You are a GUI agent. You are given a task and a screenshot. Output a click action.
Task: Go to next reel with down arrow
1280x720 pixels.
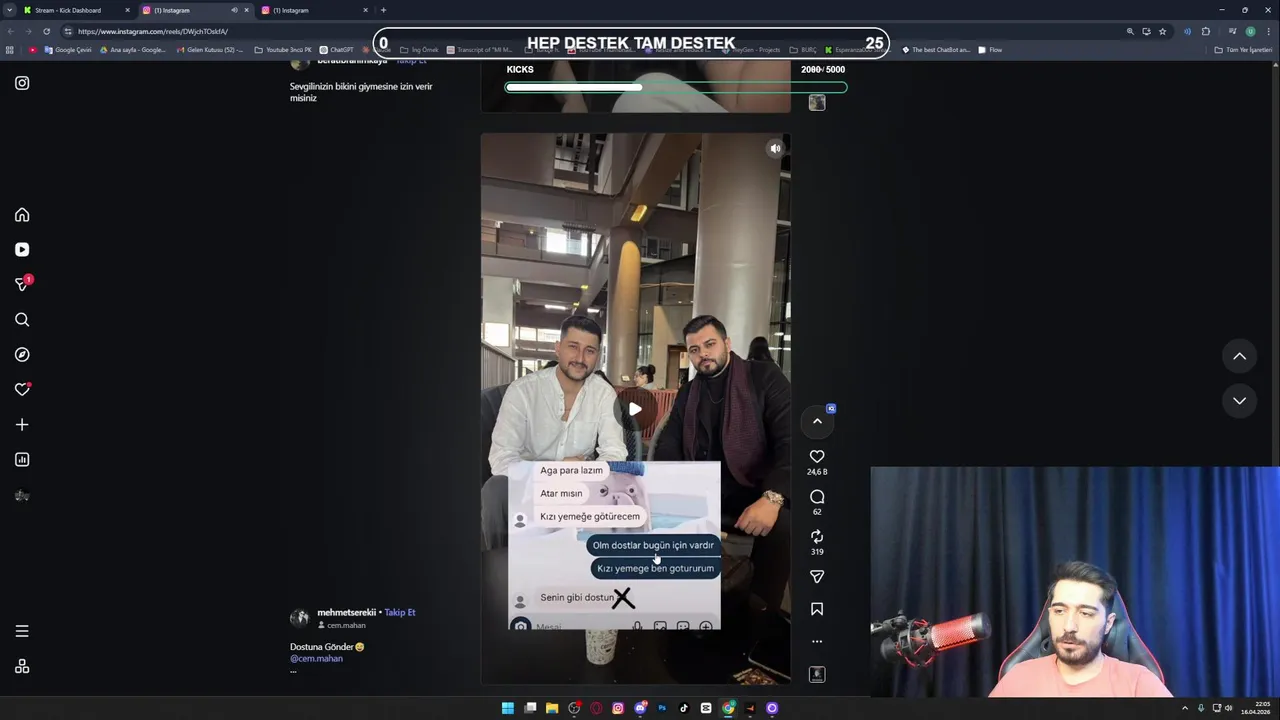click(x=1239, y=401)
